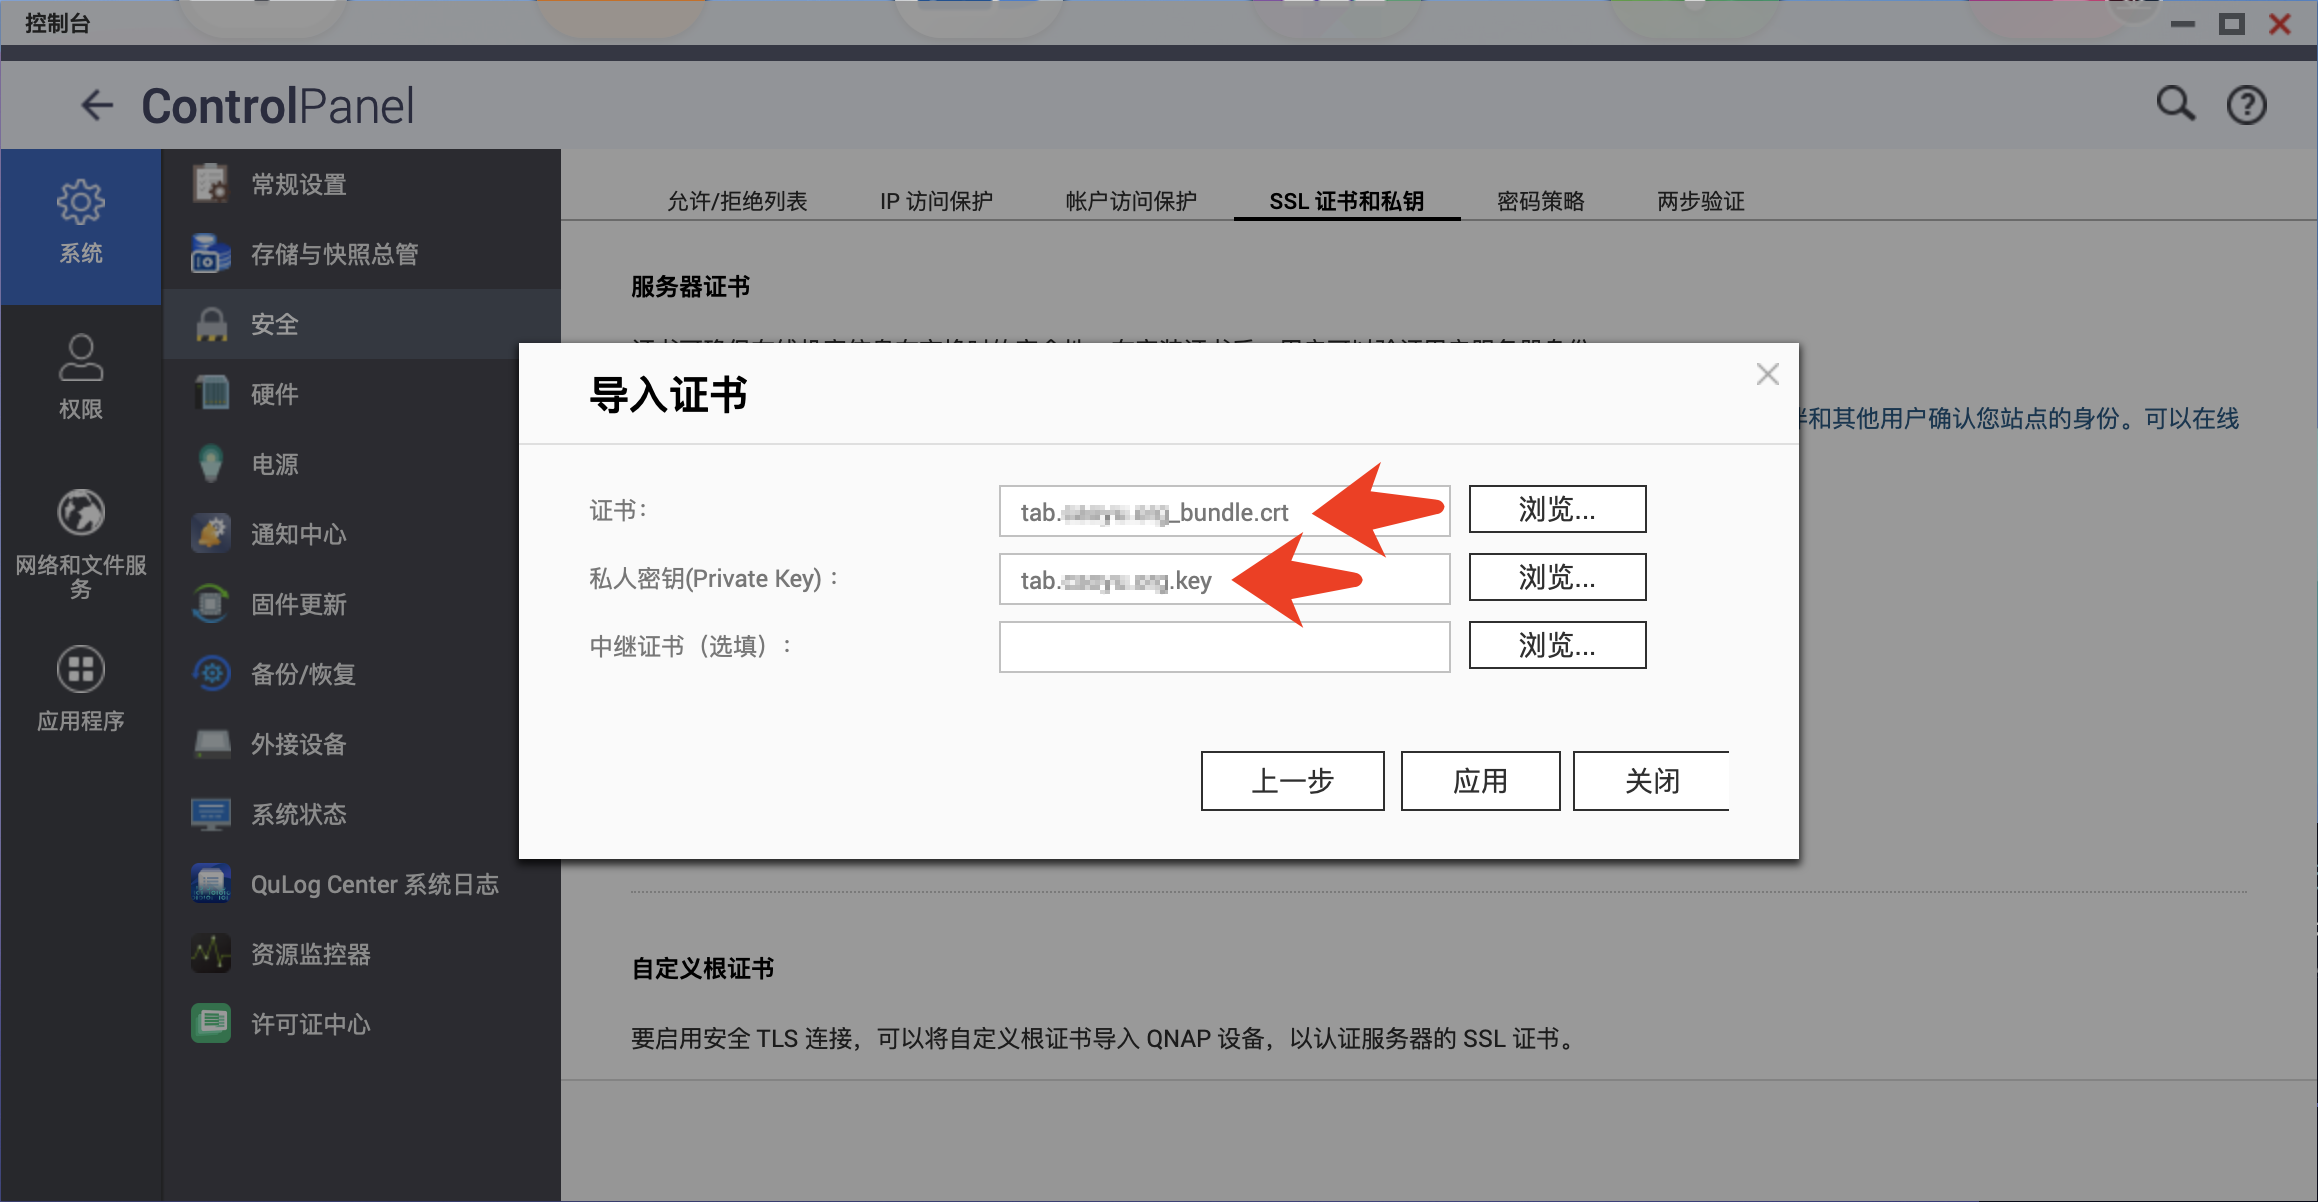Maximize the 控制台 window

point(2231,23)
